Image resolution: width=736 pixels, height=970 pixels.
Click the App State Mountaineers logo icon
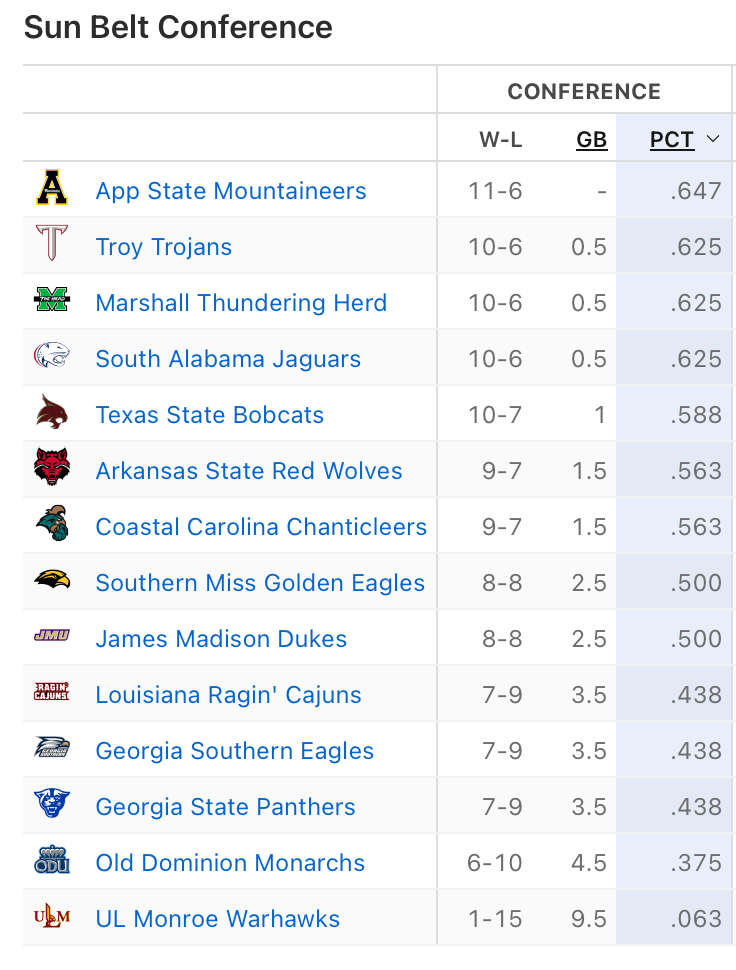pyautogui.click(x=52, y=190)
